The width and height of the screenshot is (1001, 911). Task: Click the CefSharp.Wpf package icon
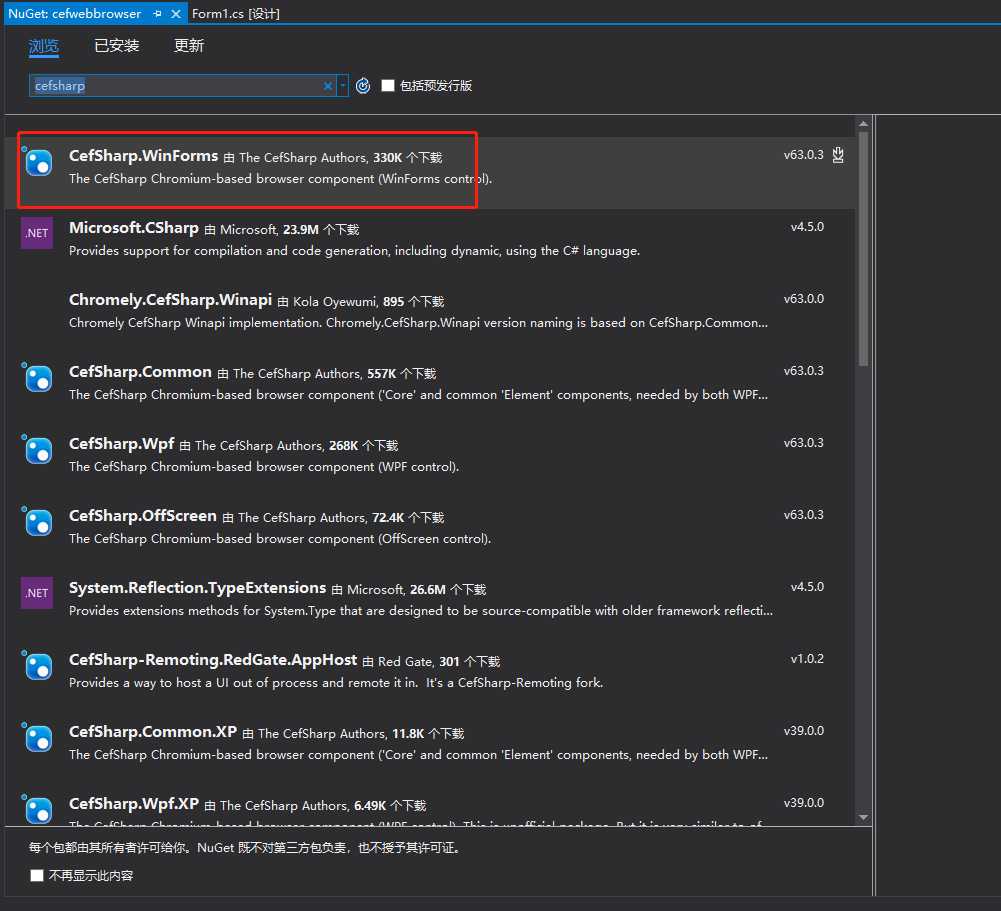point(37,449)
